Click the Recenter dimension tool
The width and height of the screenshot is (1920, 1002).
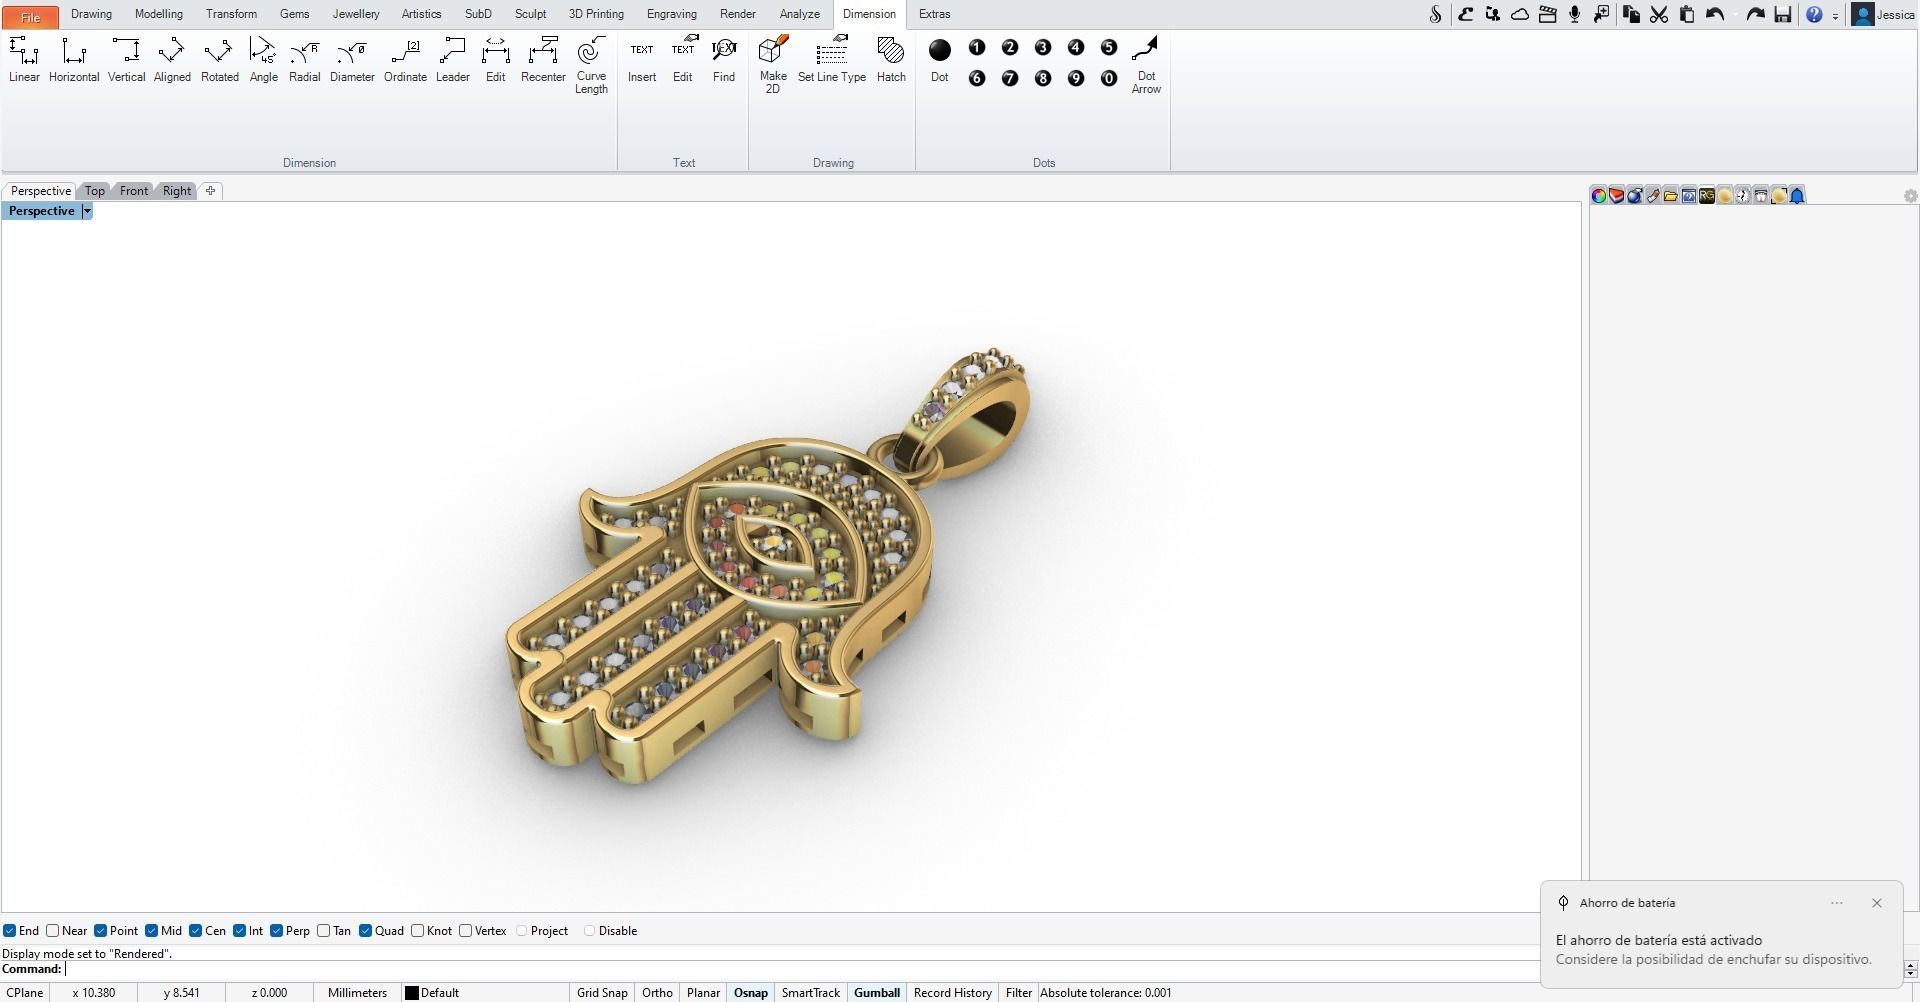coord(543,60)
